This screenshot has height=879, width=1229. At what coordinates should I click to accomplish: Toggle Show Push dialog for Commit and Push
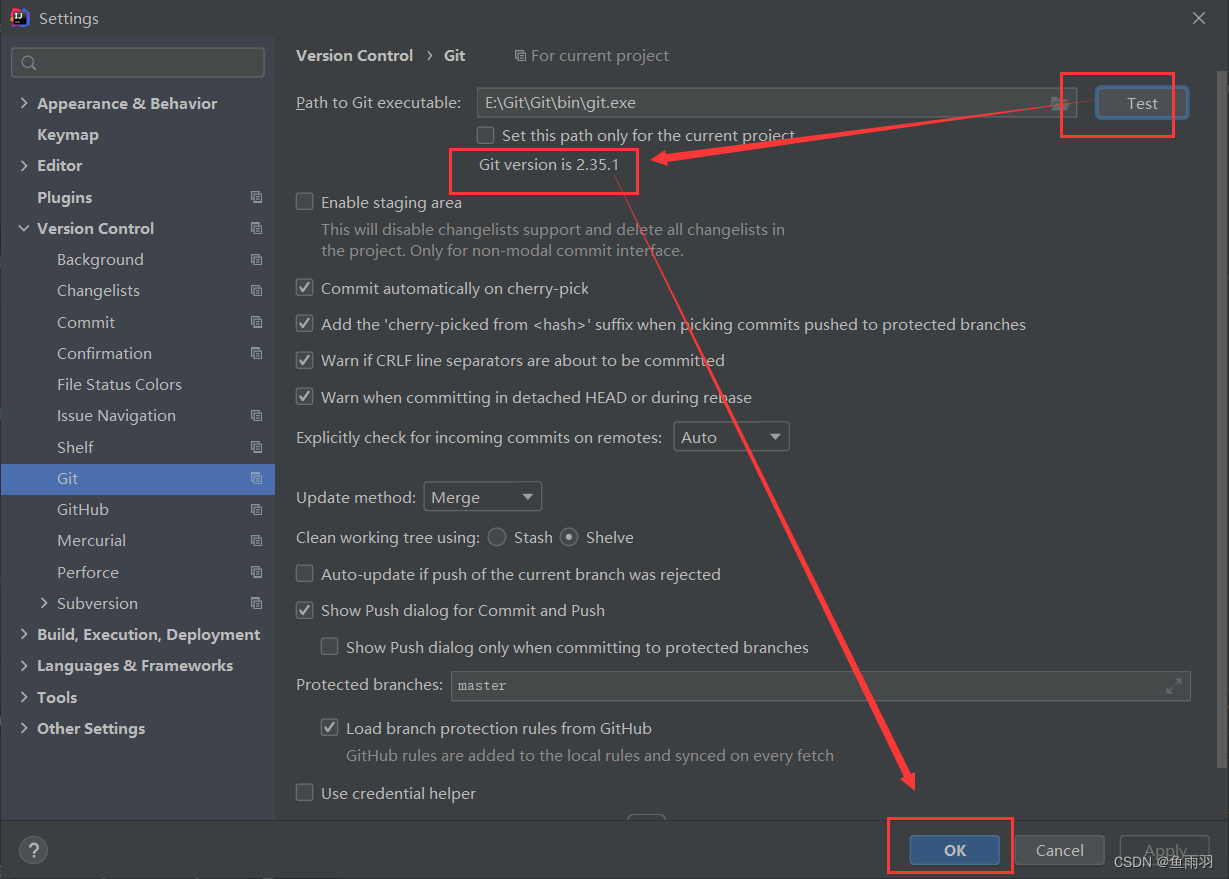tap(304, 610)
